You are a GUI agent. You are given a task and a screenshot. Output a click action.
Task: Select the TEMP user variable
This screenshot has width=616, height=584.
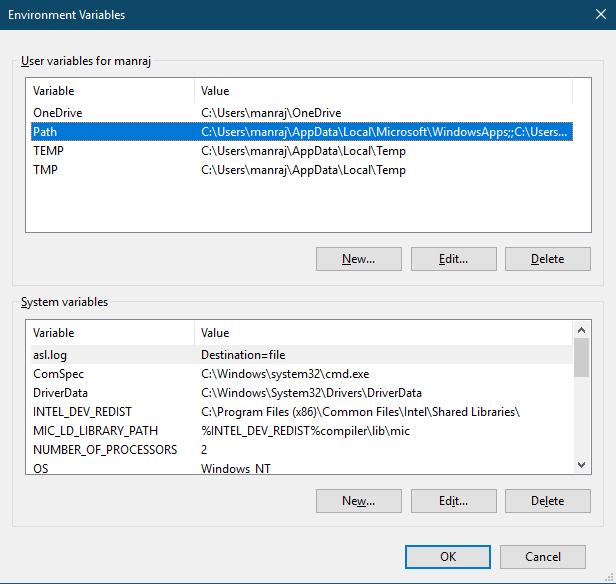[302, 151]
